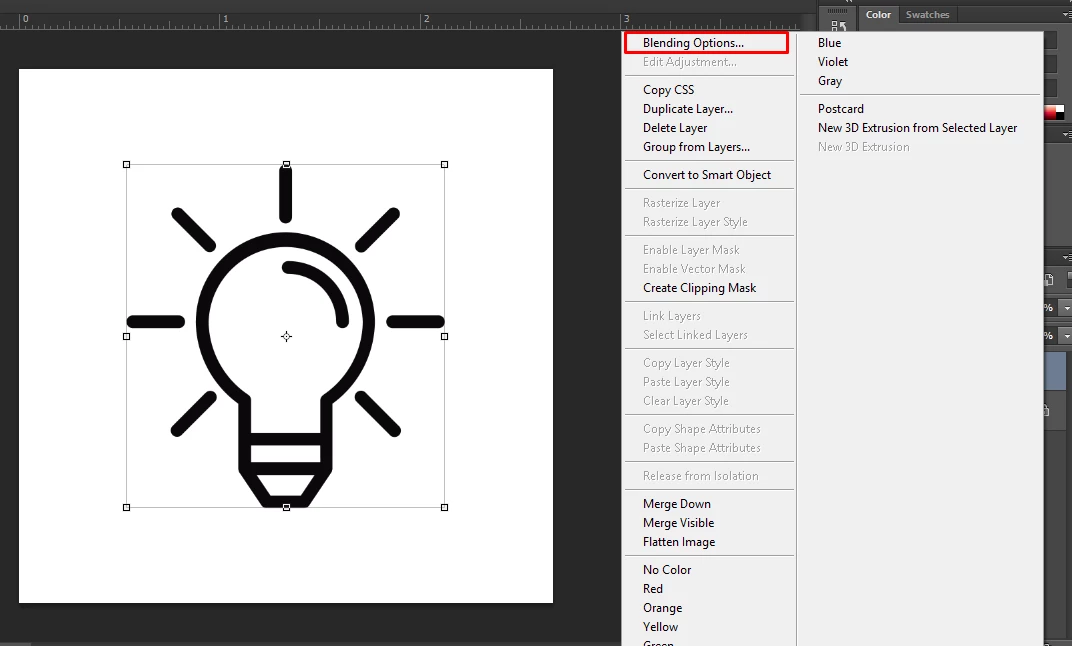Choose Create Clipping Mask

click(x=699, y=288)
